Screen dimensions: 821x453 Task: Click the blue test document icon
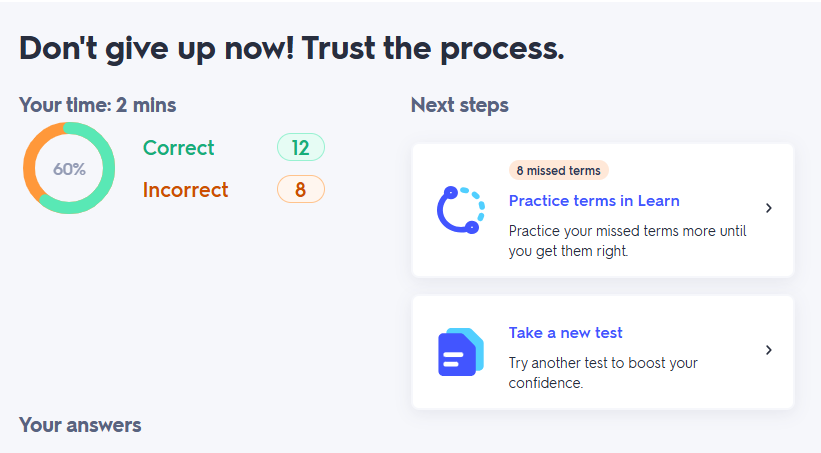point(460,351)
